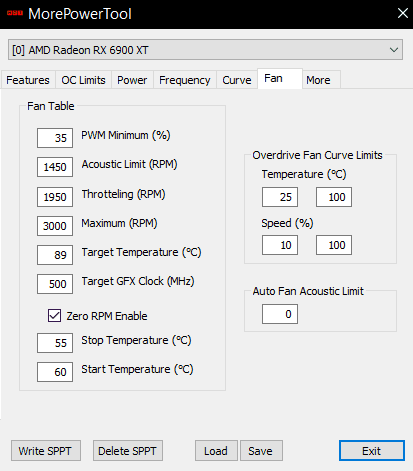Click the Load button

(216, 451)
